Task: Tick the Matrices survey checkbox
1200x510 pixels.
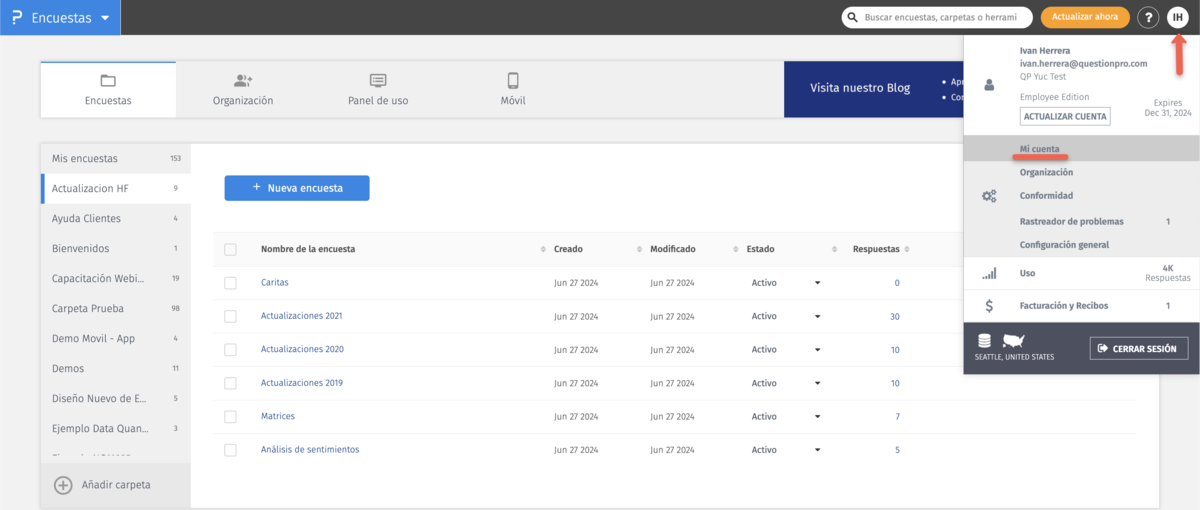Action: [x=231, y=416]
